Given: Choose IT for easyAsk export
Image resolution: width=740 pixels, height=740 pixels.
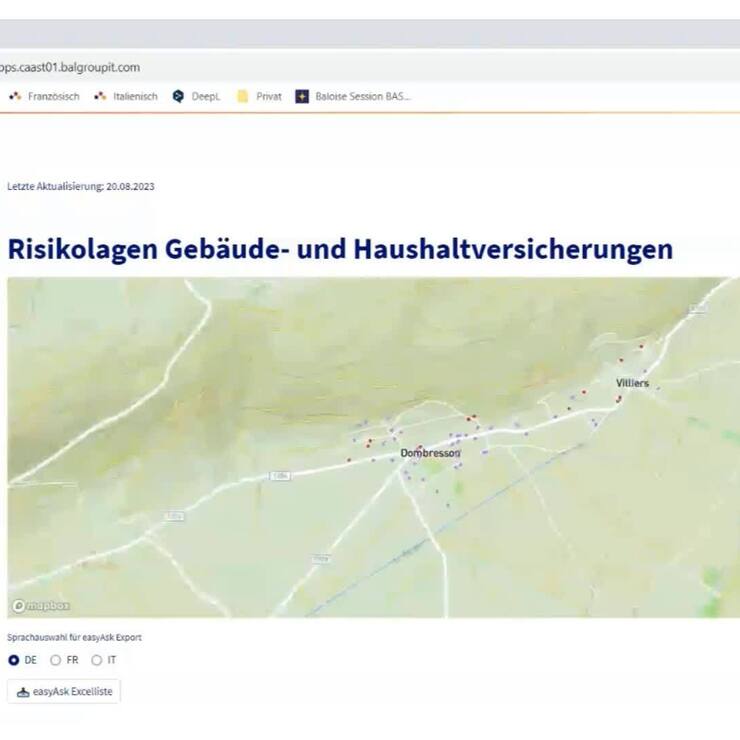Looking at the screenshot, I should 97,660.
